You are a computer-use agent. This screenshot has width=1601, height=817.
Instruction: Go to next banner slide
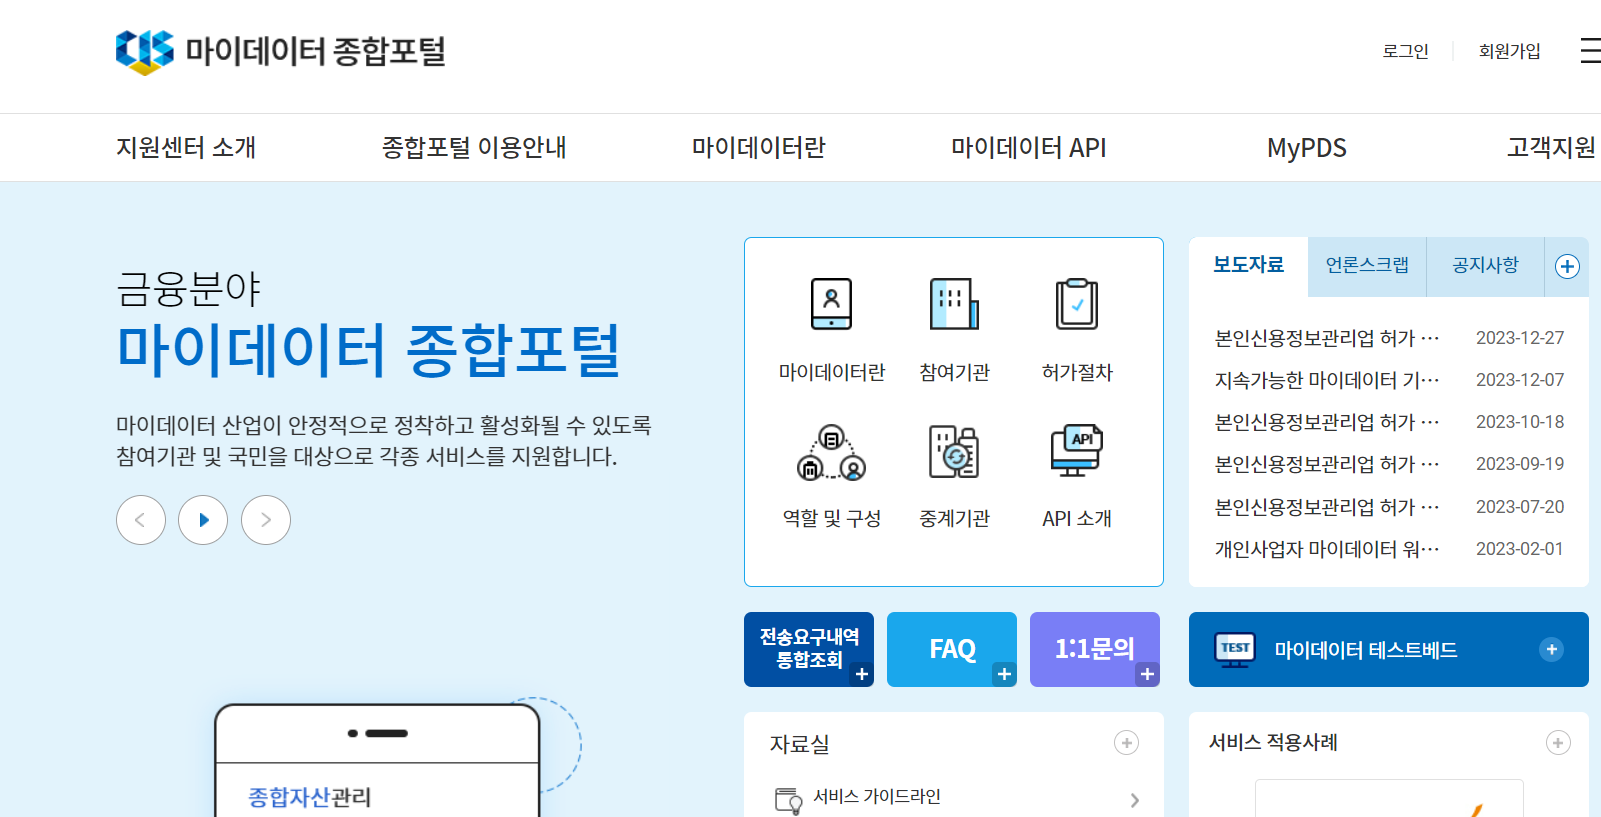tap(266, 520)
